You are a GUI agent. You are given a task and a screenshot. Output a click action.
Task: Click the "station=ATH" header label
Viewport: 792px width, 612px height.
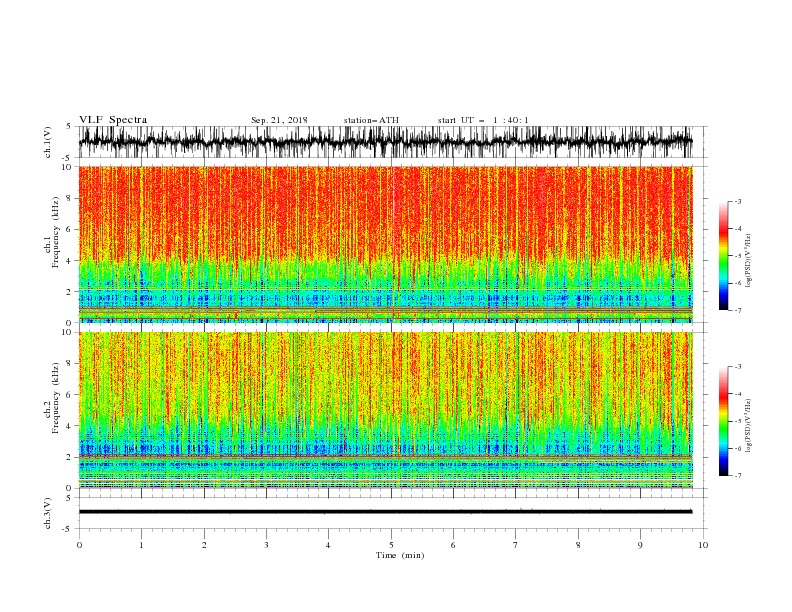point(371,120)
